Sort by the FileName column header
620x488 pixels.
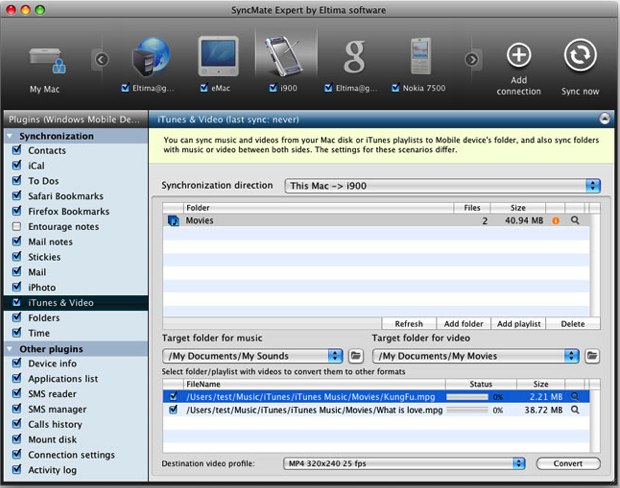(x=314, y=384)
